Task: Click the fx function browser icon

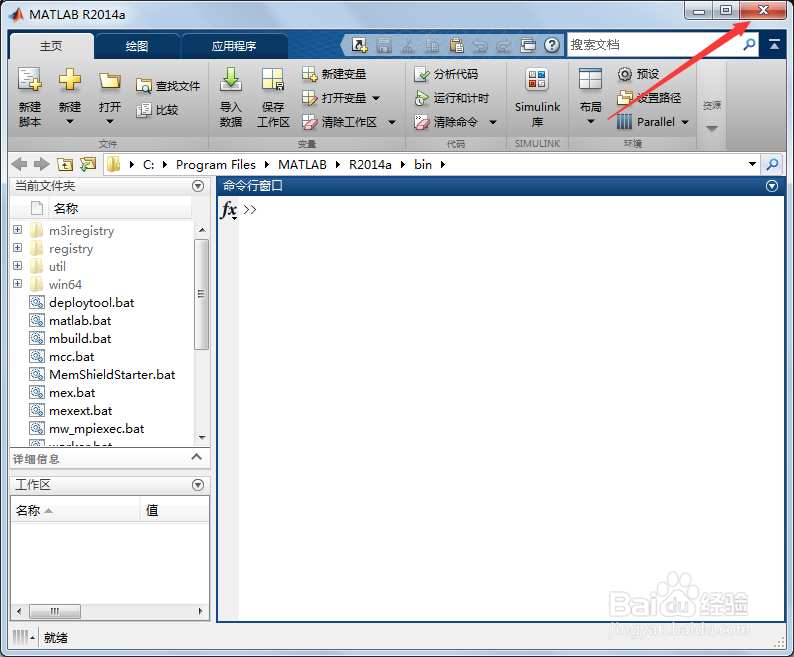Action: click(x=229, y=209)
